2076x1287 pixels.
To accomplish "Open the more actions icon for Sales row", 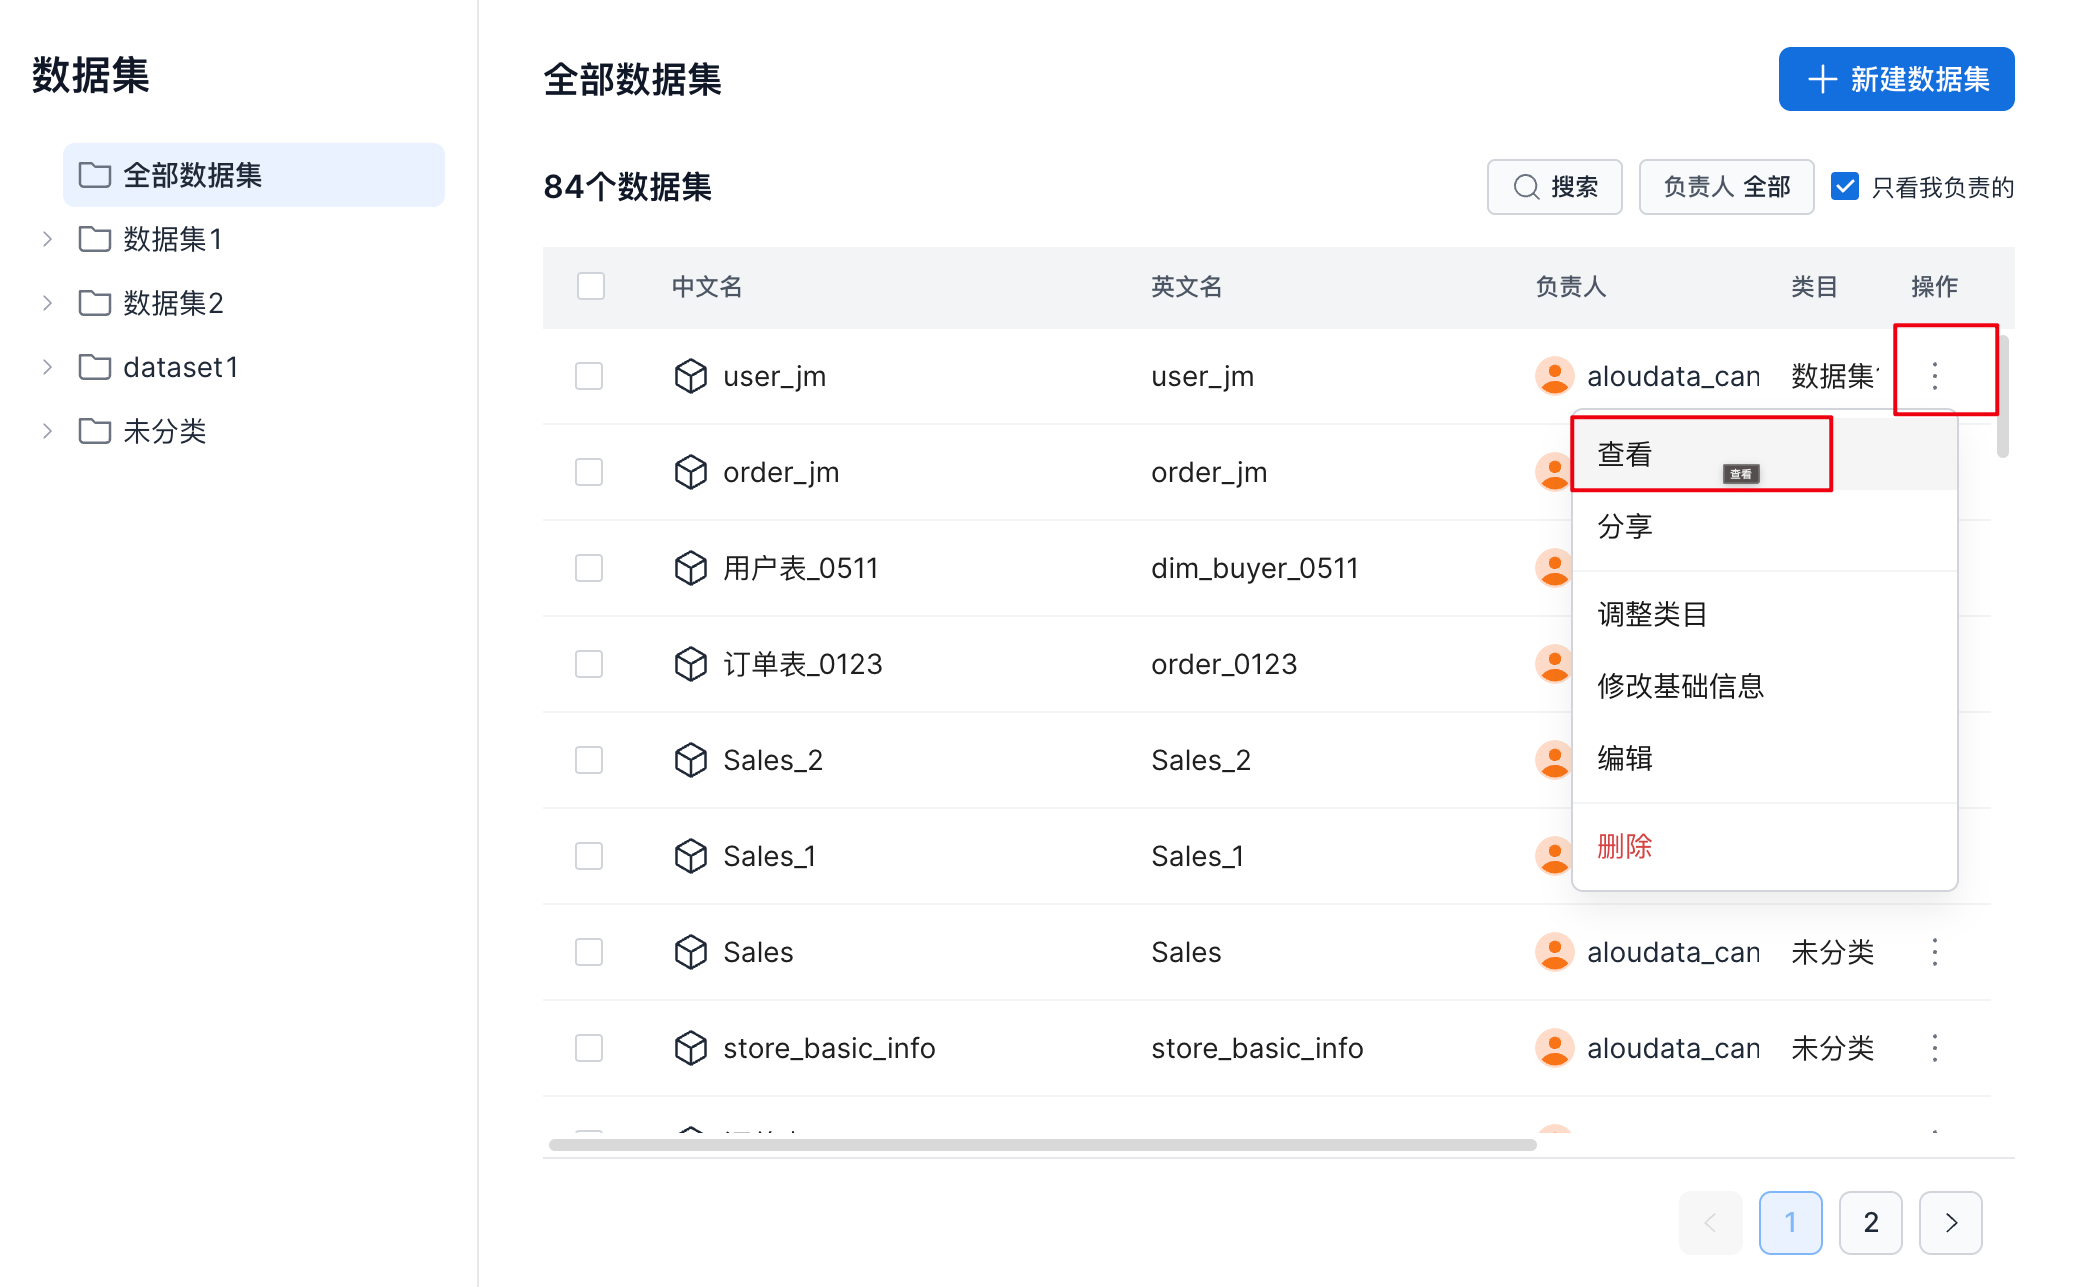I will pos(1934,952).
